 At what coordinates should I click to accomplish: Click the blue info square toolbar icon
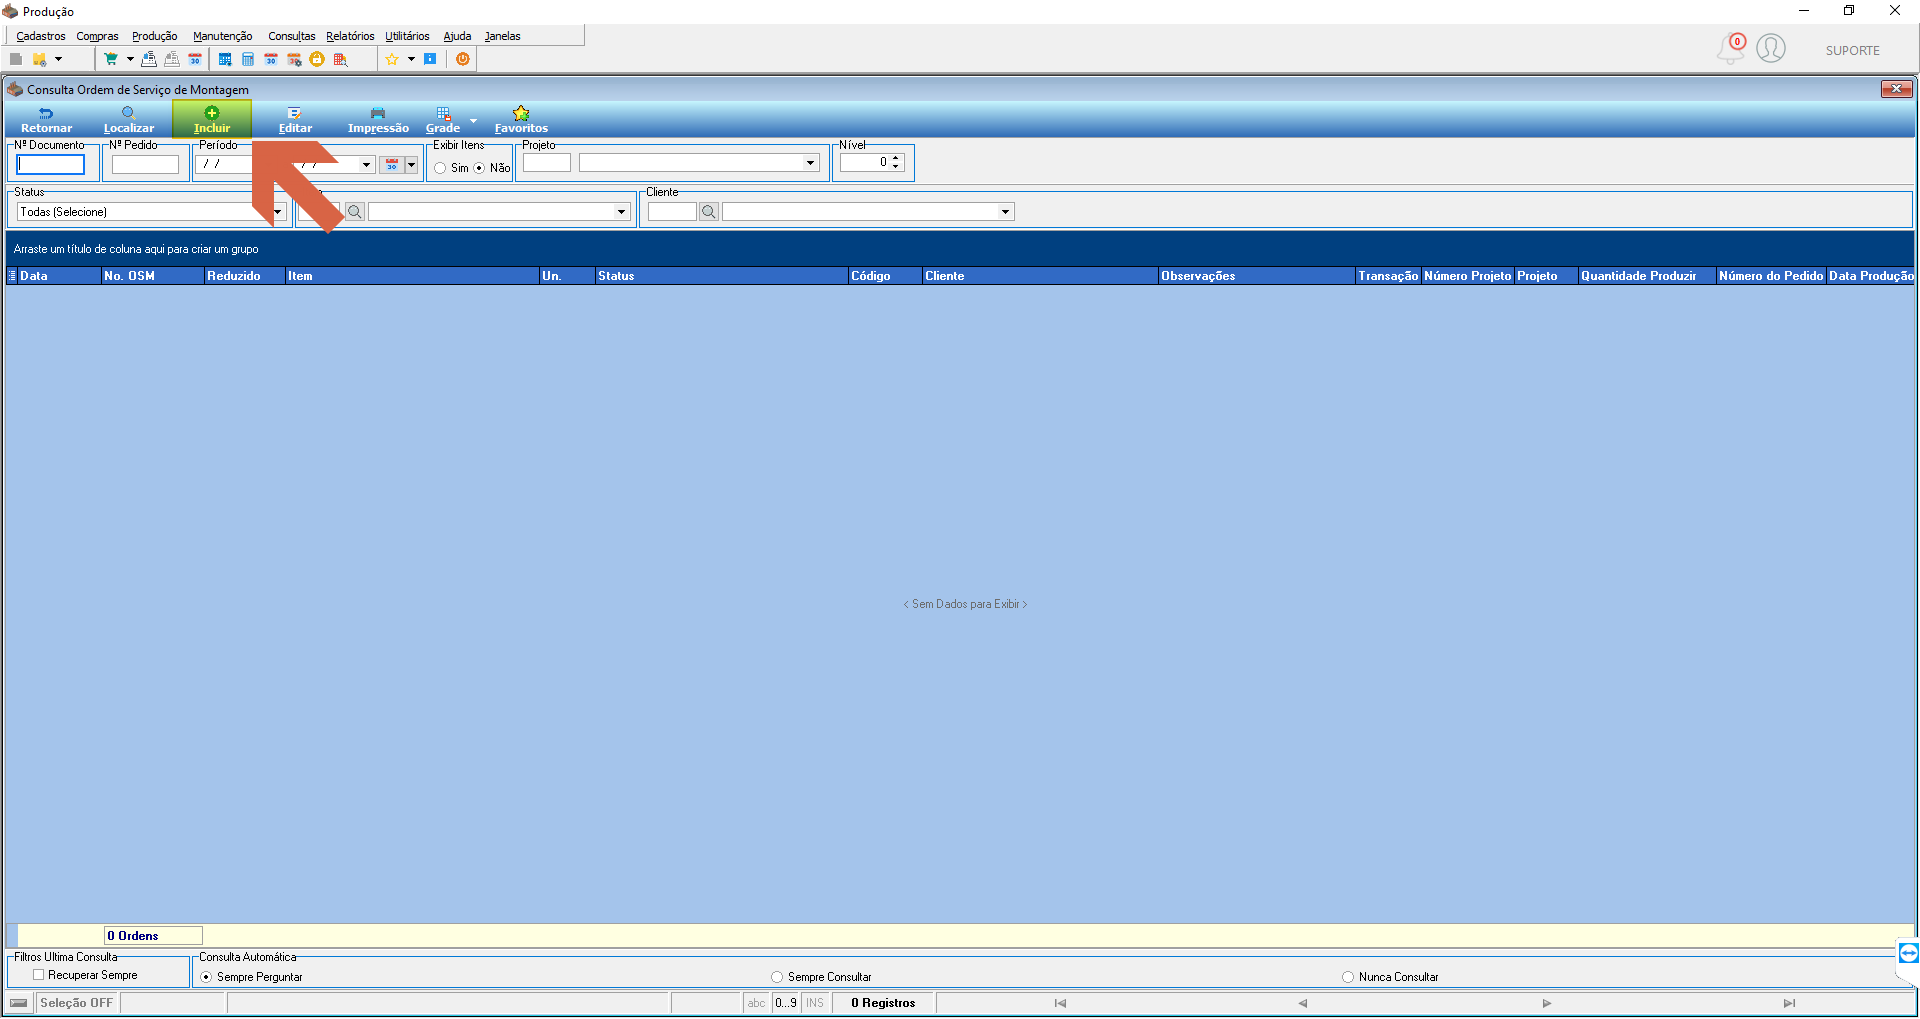pos(430,59)
